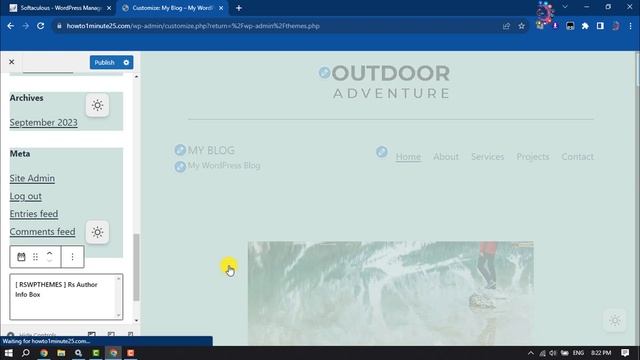
Task: Open Windows taskbar search
Action: coord(26,353)
